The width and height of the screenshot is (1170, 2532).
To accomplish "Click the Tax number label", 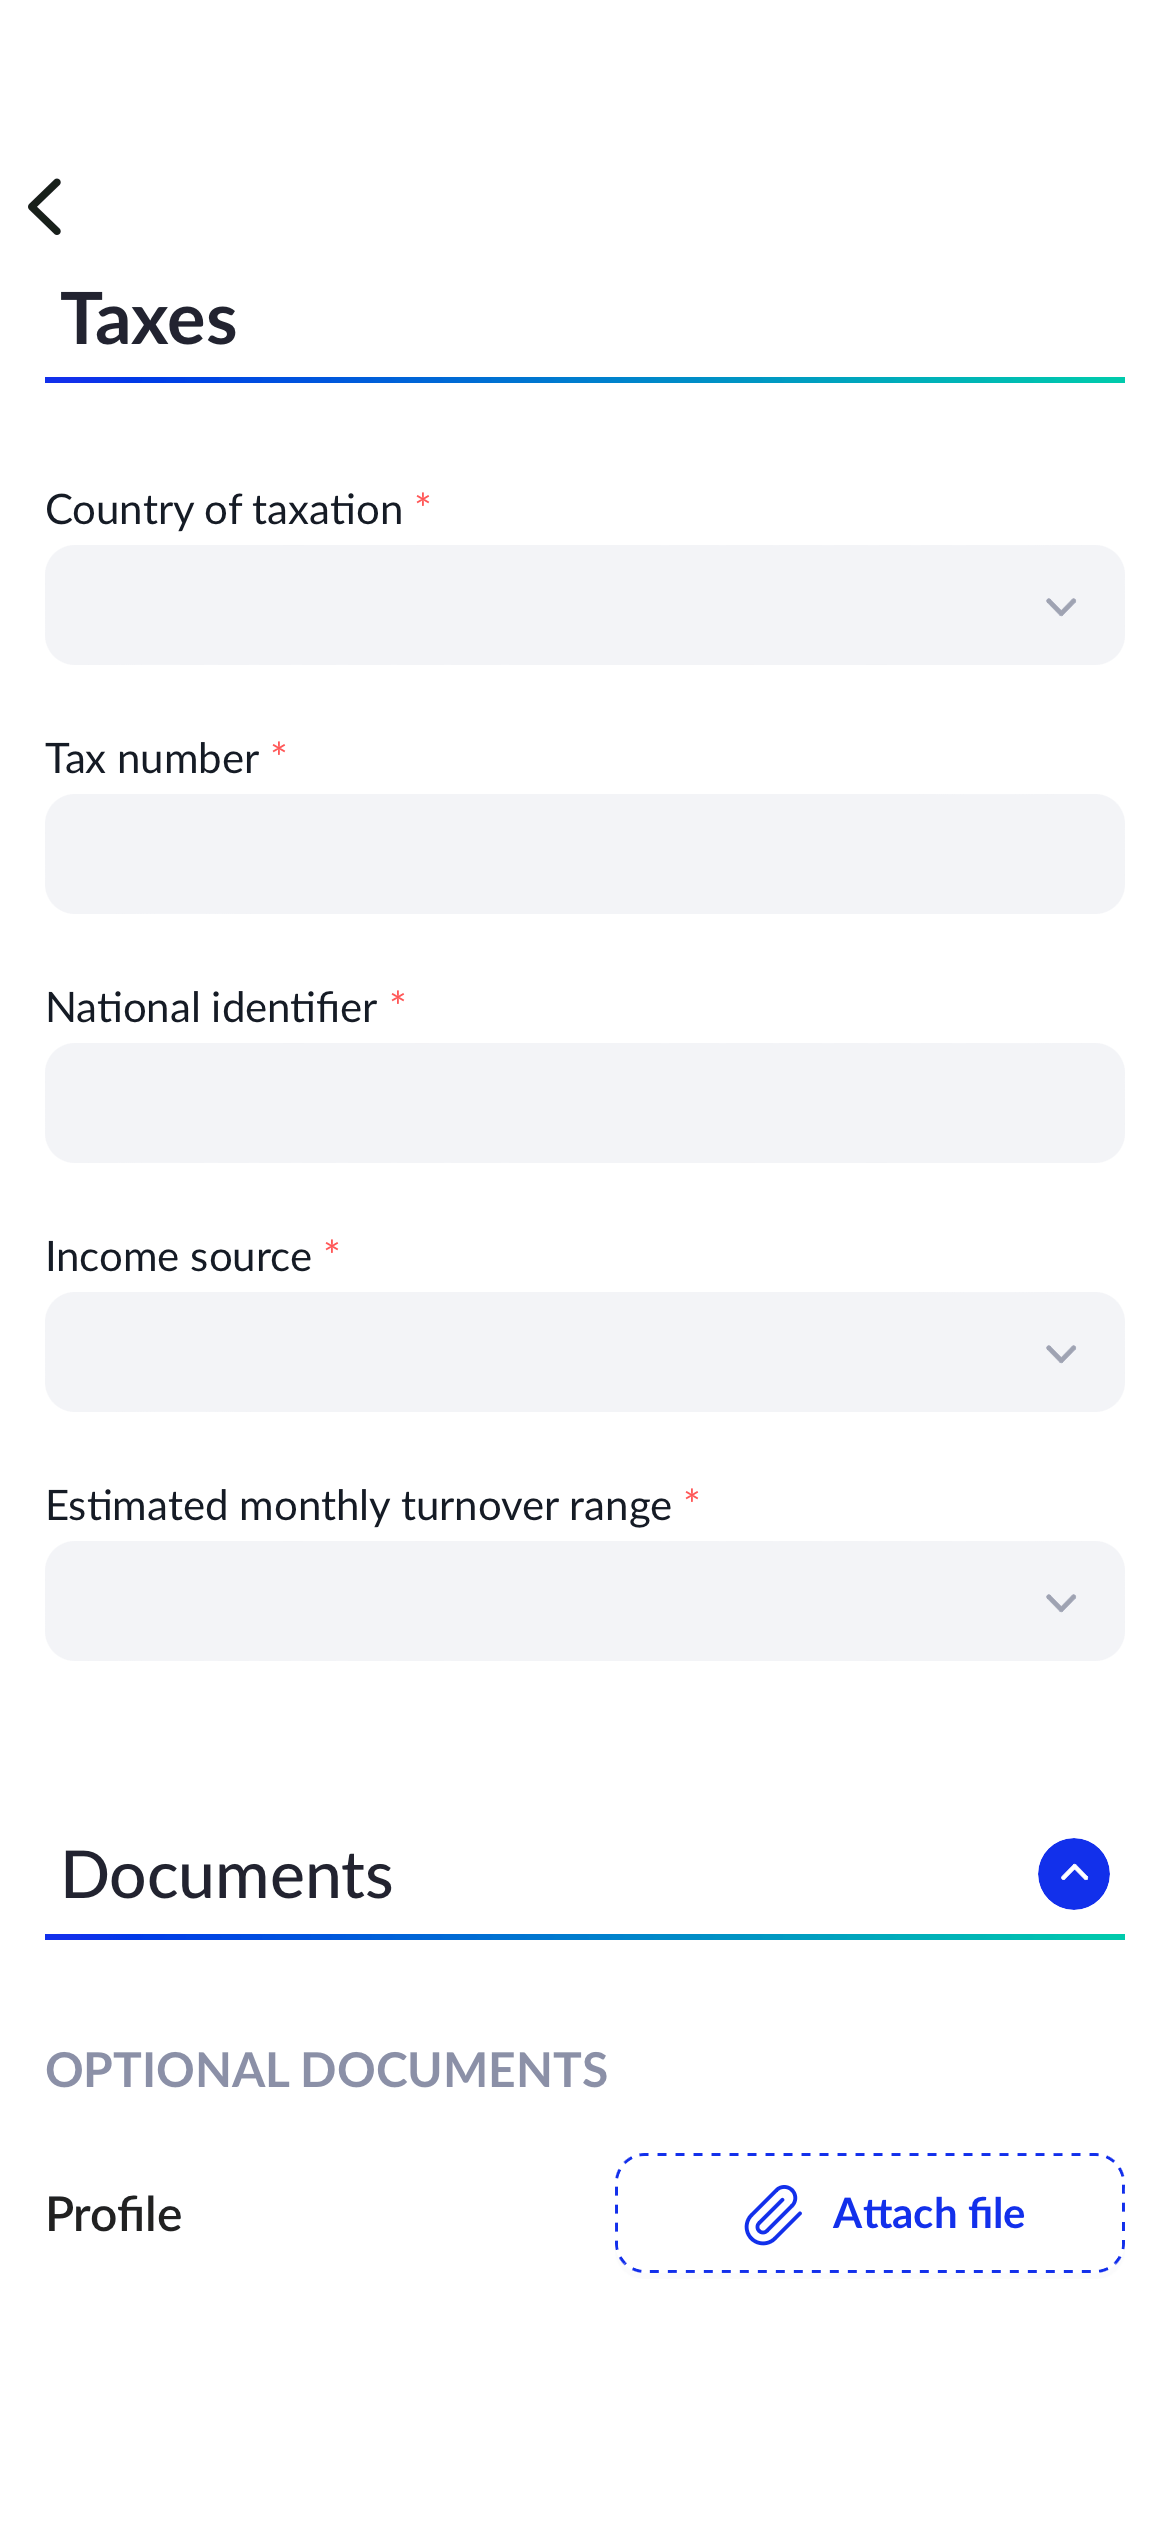I will click(153, 759).
